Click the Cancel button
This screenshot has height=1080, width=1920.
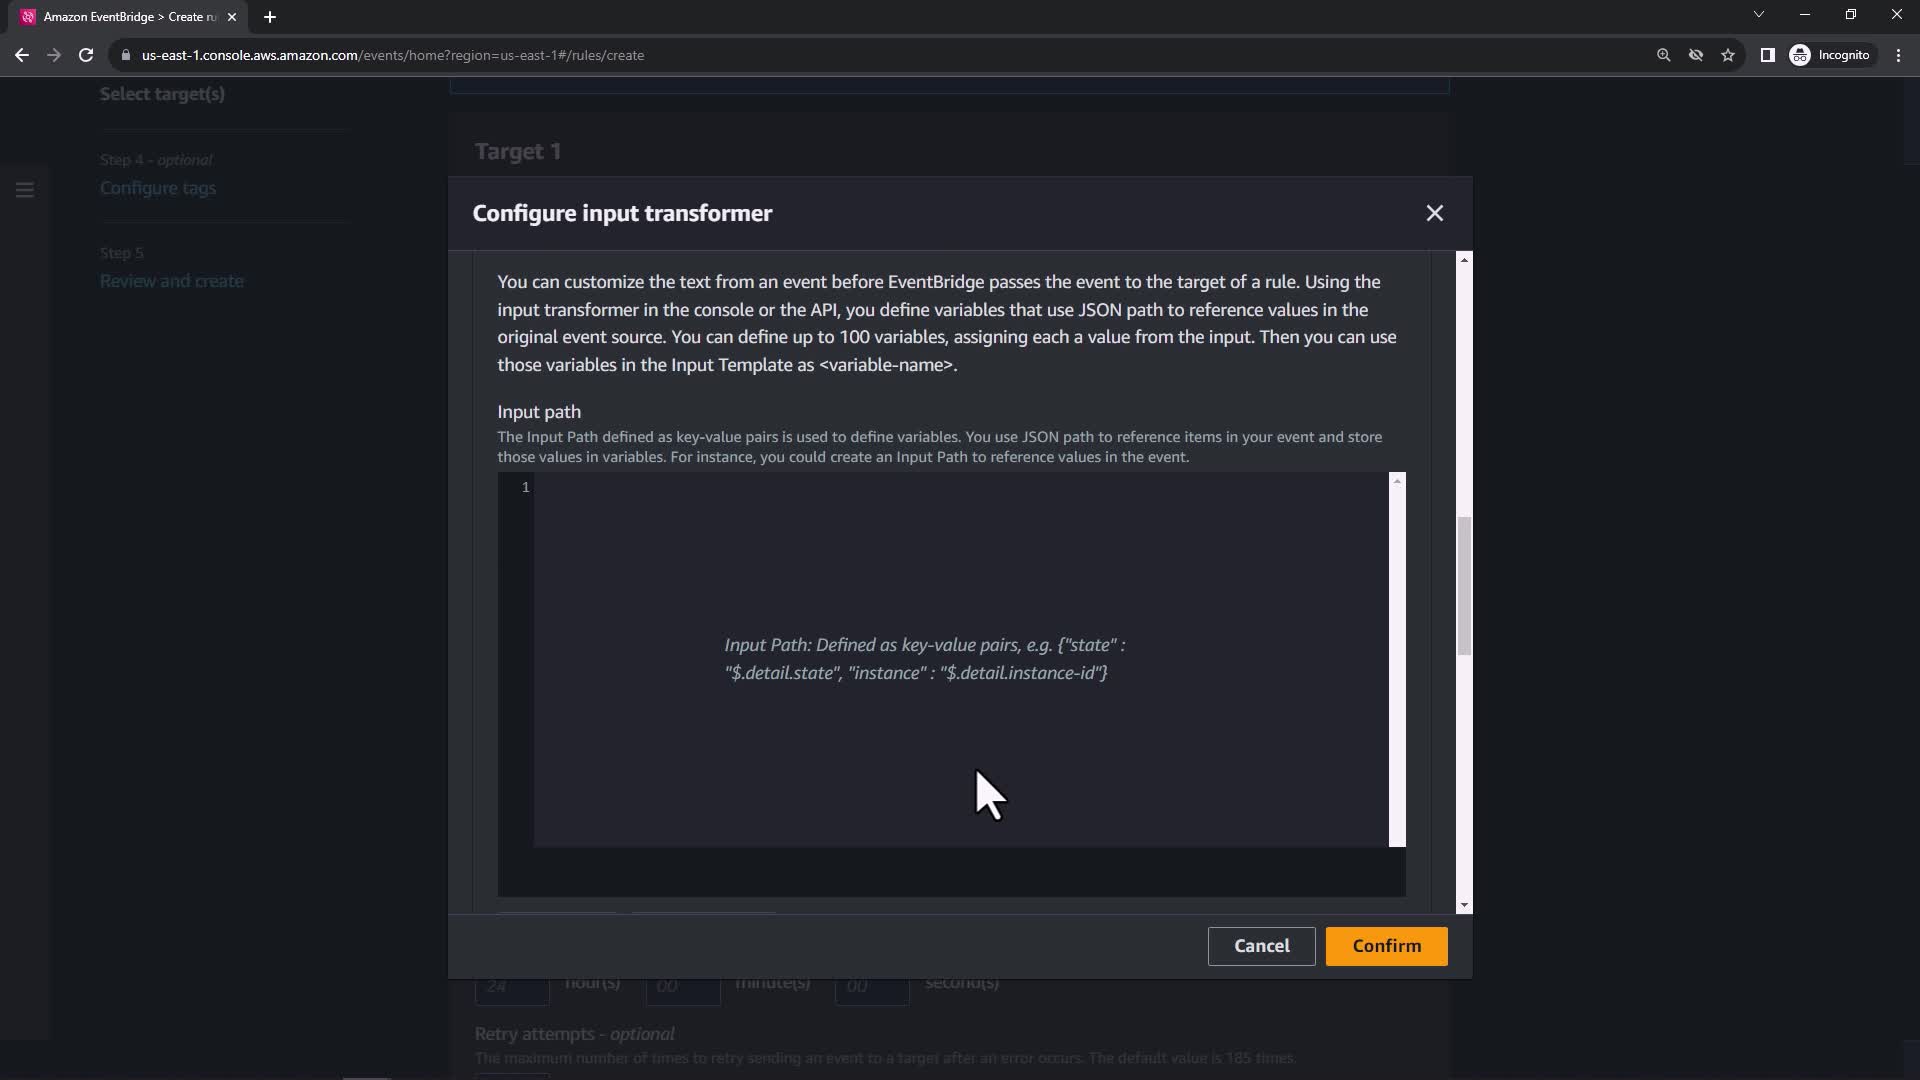(1261, 946)
